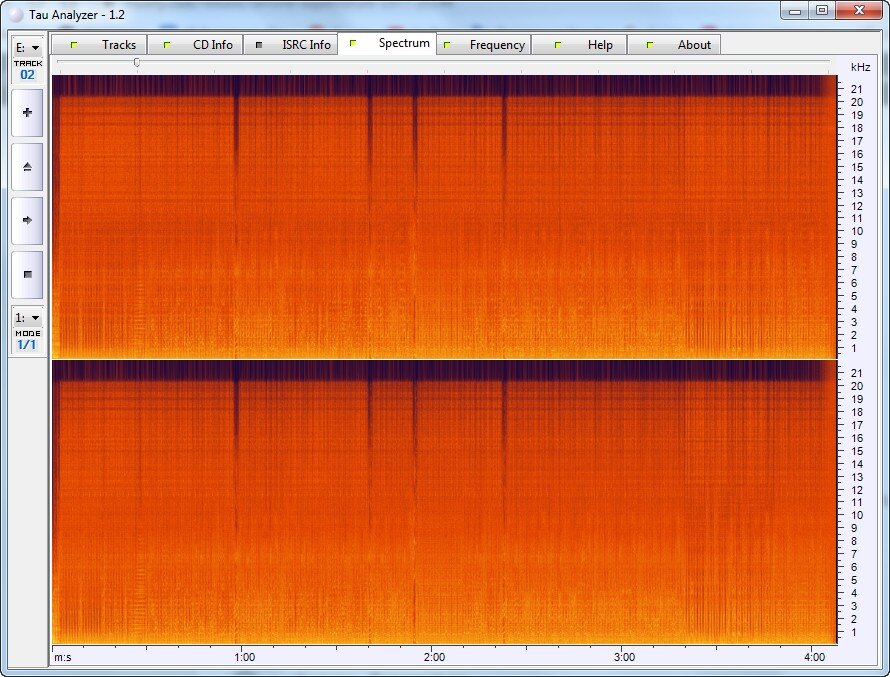
Task: Click the MODE 1/1 indicator
Action: [x=28, y=340]
